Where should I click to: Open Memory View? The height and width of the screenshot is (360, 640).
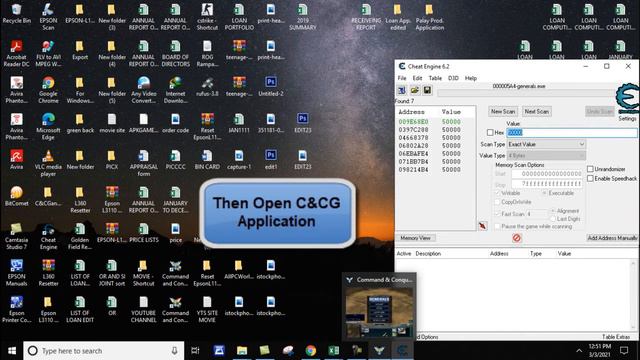(416, 238)
